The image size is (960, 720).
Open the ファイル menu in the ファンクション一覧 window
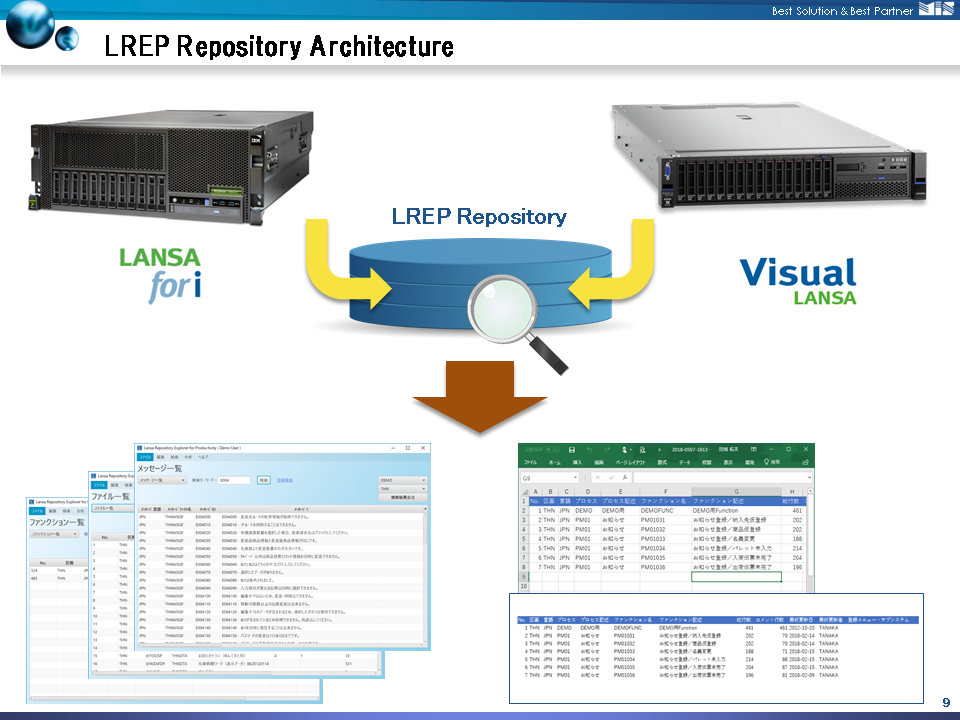38,511
